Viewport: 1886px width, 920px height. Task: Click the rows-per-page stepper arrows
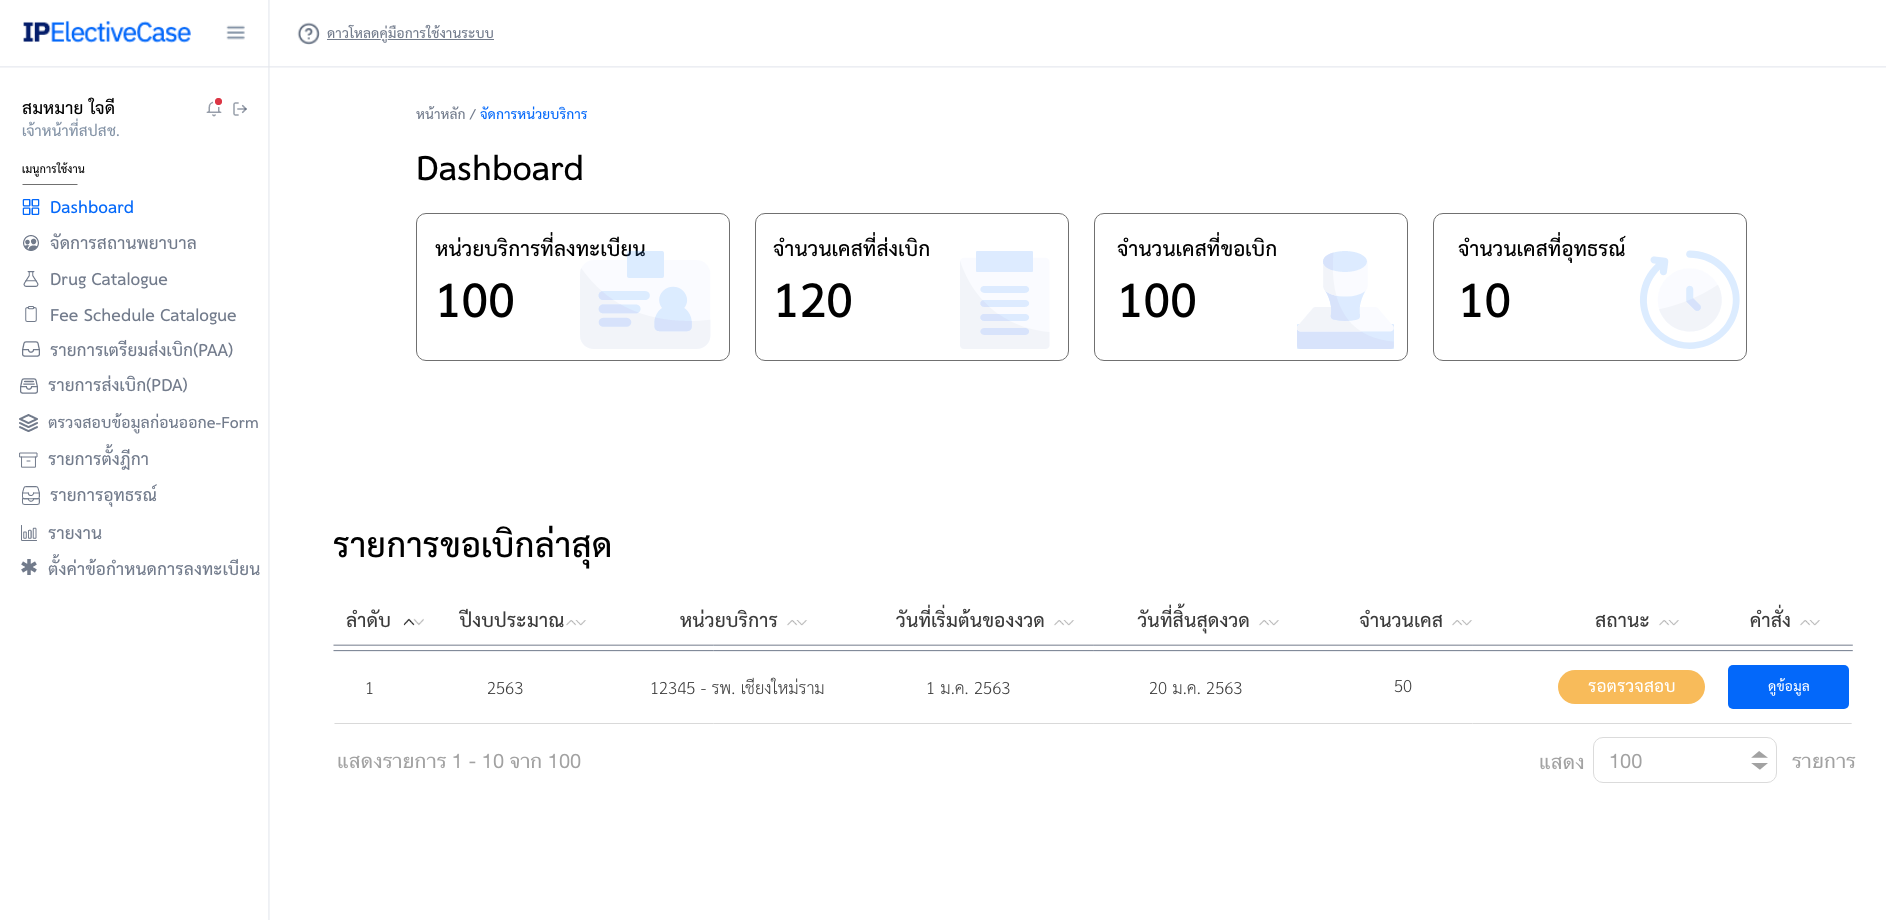1759,761
